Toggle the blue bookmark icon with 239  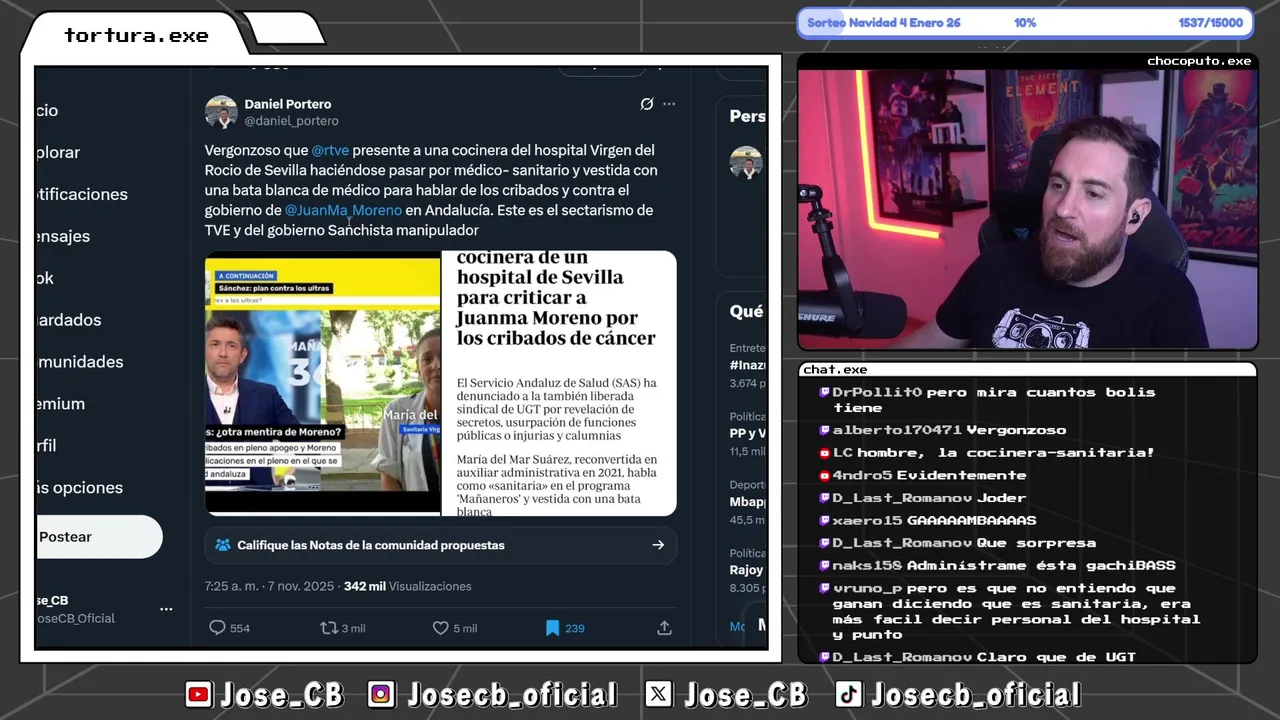point(552,628)
